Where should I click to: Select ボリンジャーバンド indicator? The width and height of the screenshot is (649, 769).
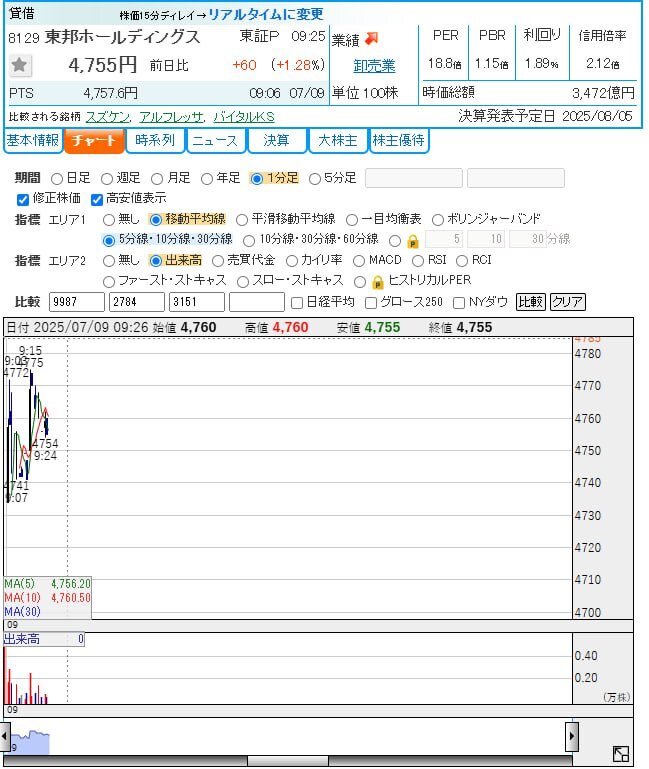coord(438,220)
